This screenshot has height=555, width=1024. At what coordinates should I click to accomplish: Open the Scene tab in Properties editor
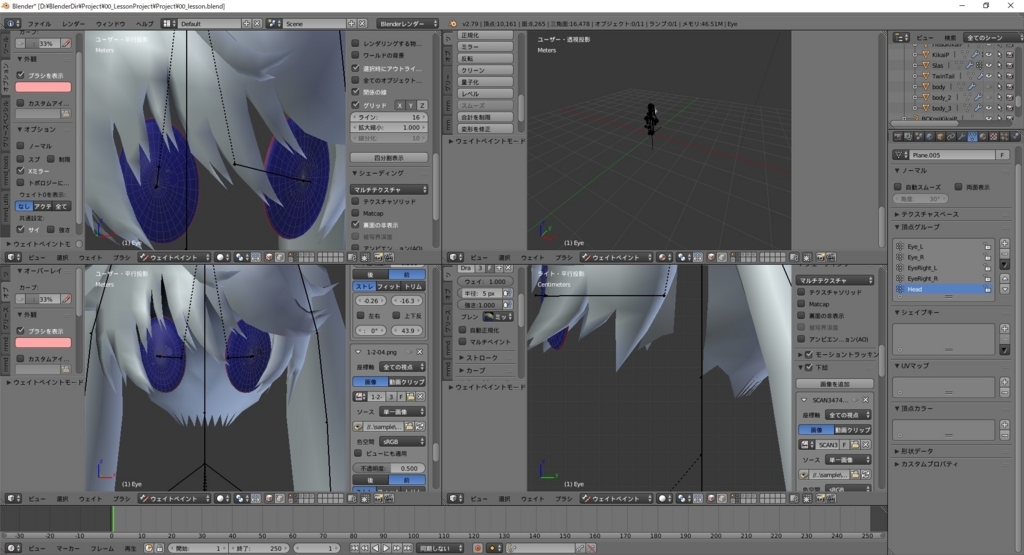[x=919, y=136]
